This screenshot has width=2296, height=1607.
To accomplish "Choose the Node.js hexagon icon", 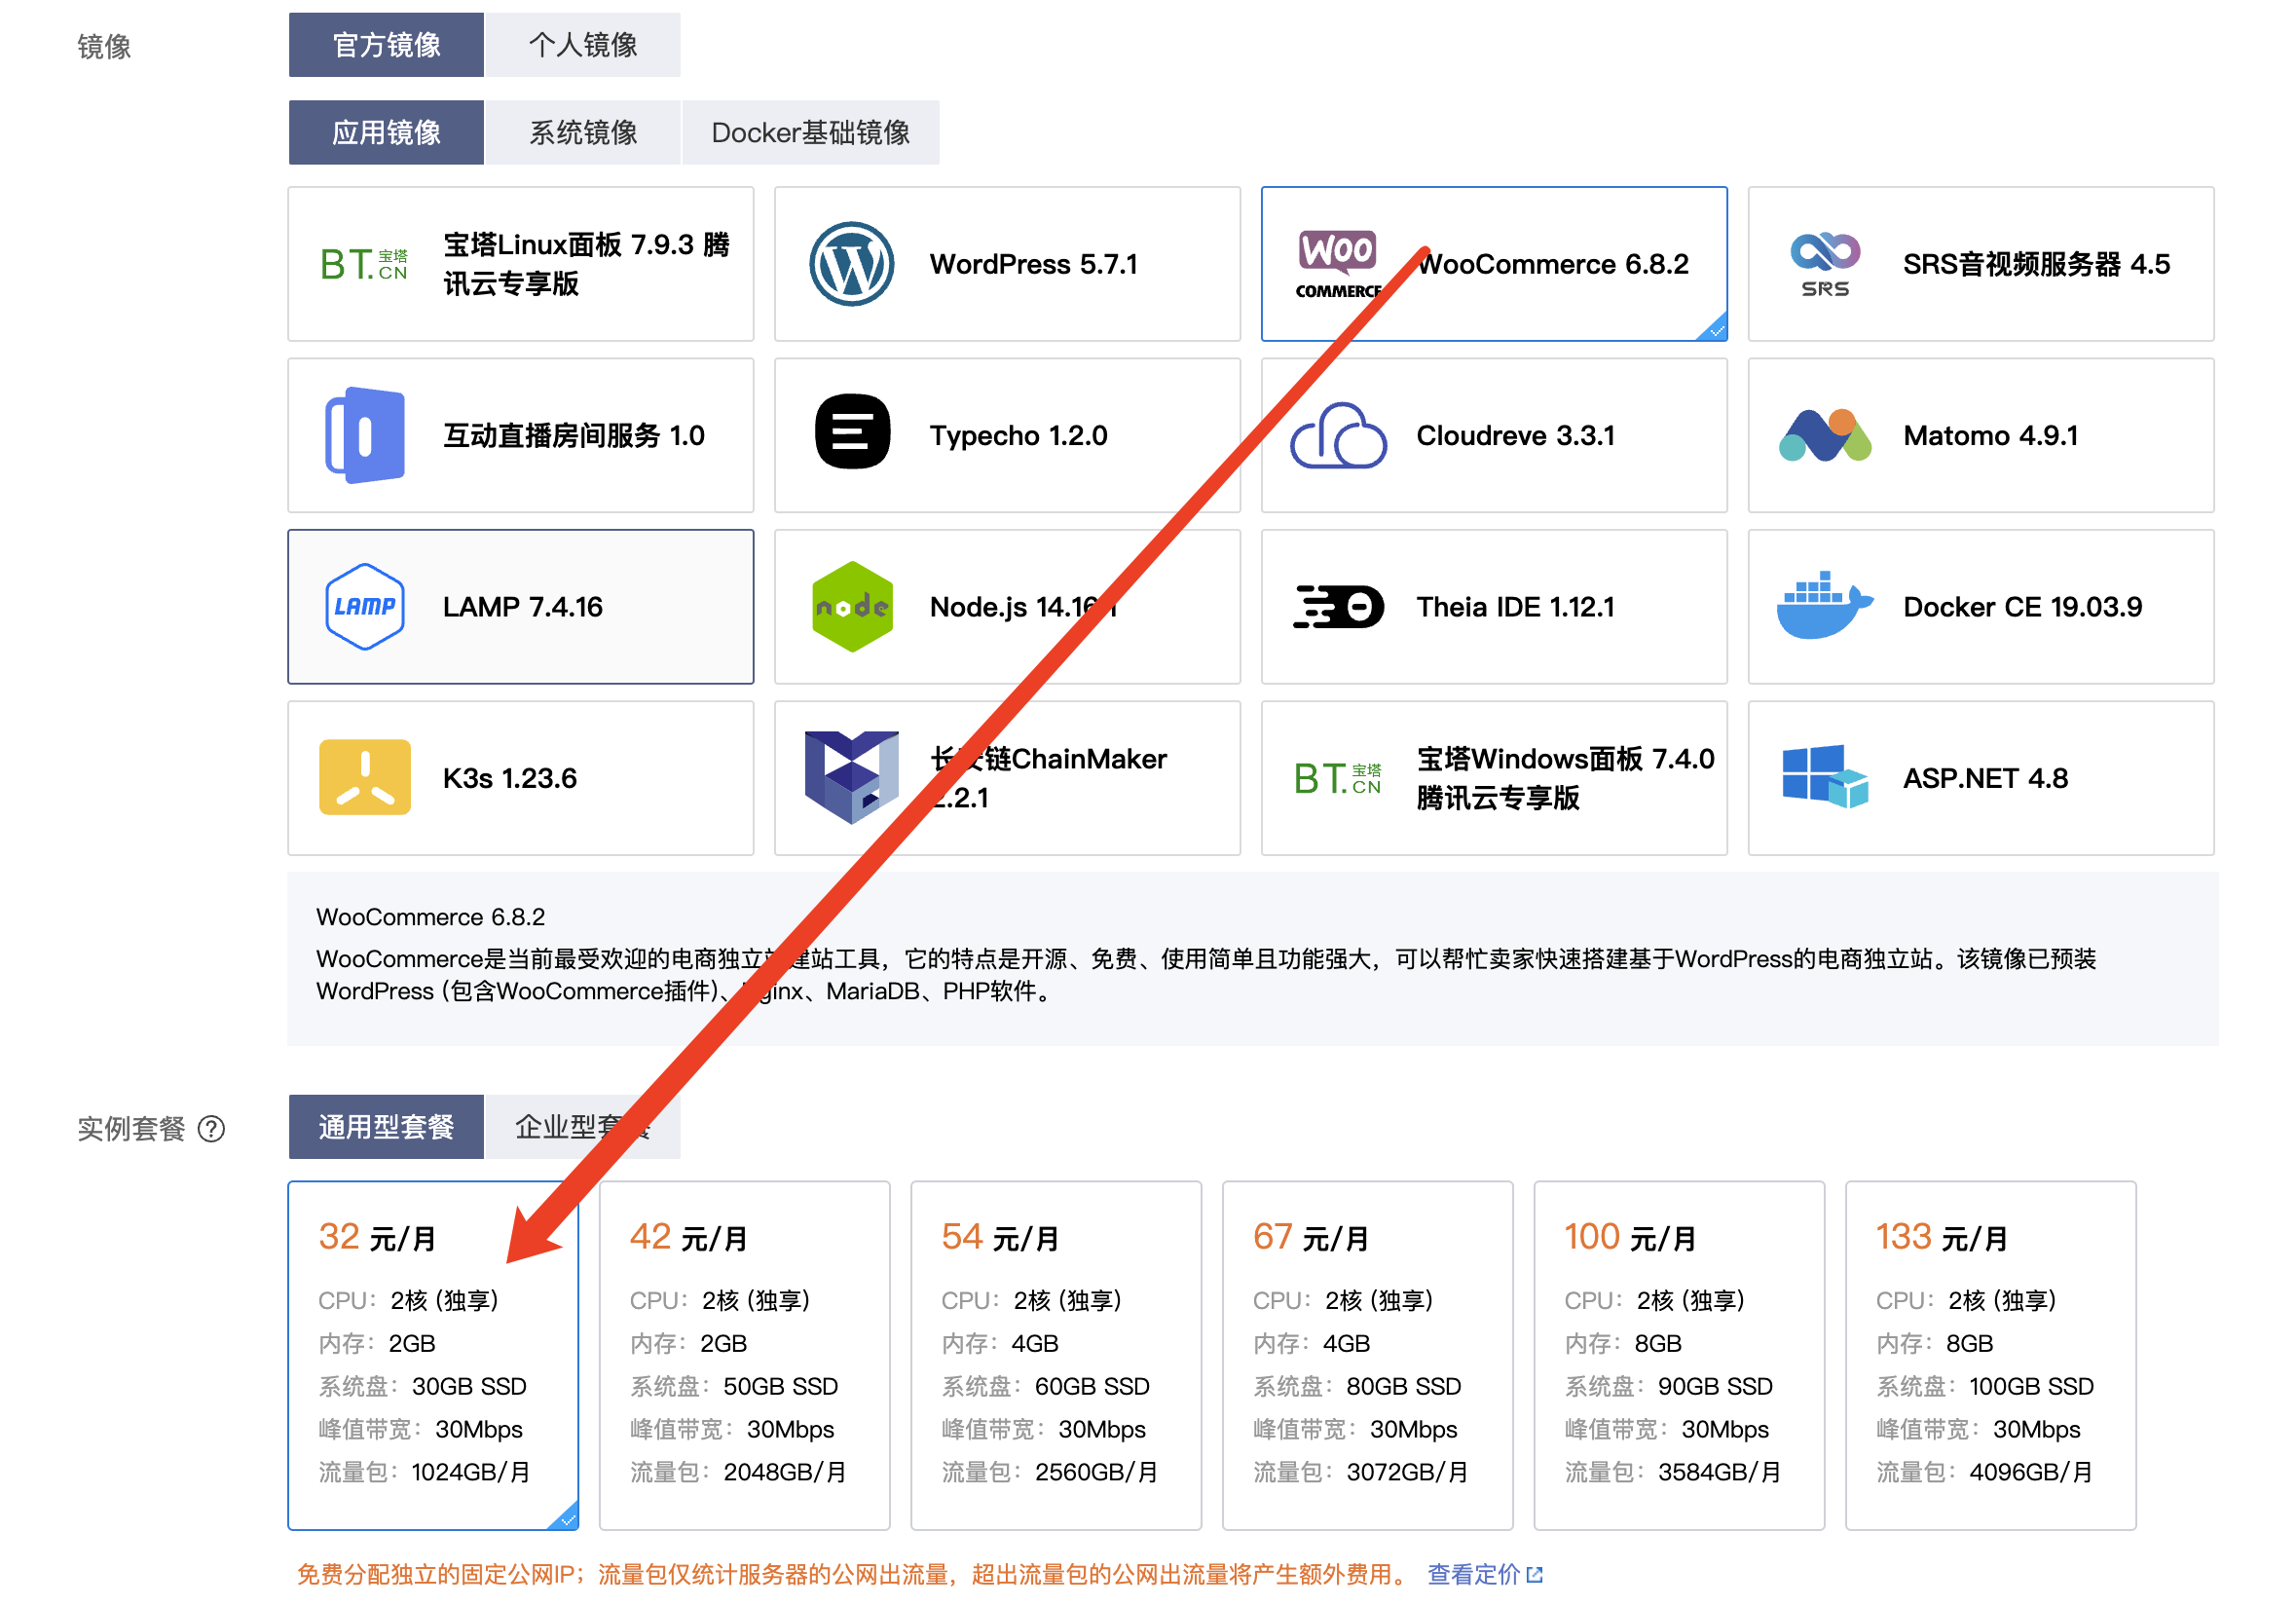I will pyautogui.click(x=851, y=606).
